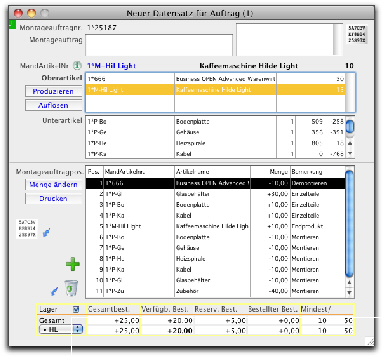
Task: Click the Montageauftrag text field
Action: pyautogui.click(x=159, y=45)
